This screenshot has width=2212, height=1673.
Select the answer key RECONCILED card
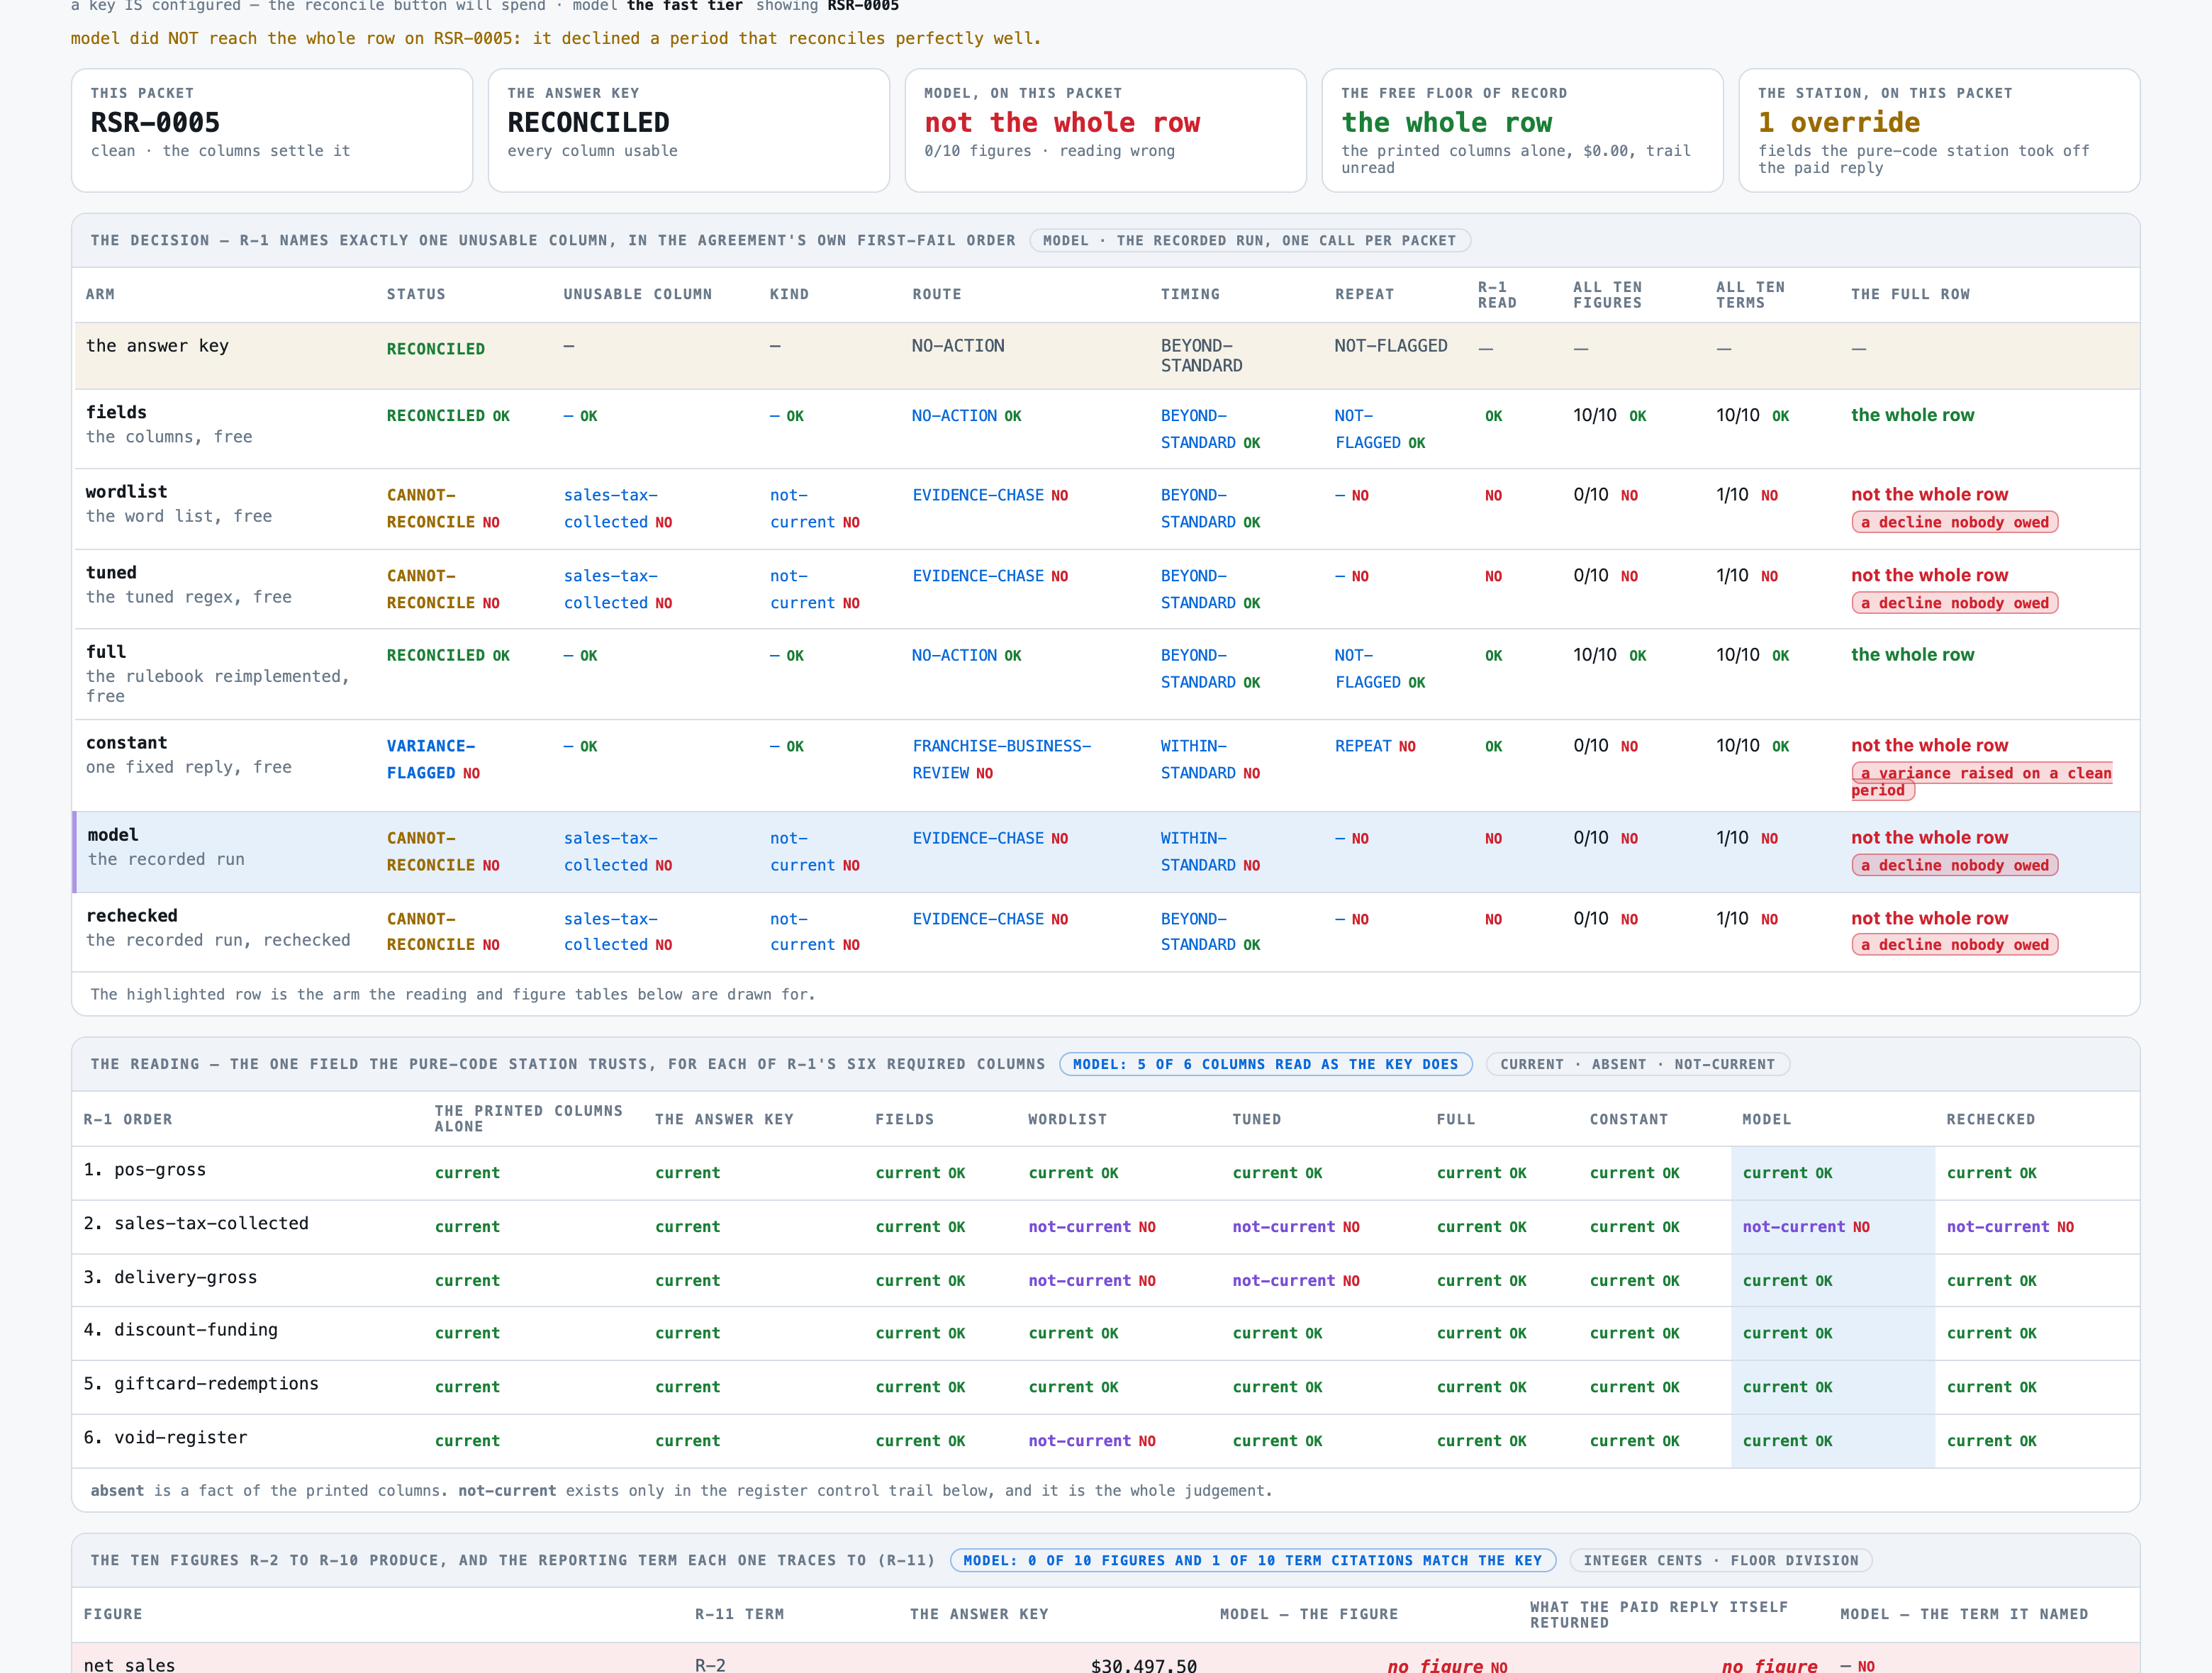tap(689, 130)
